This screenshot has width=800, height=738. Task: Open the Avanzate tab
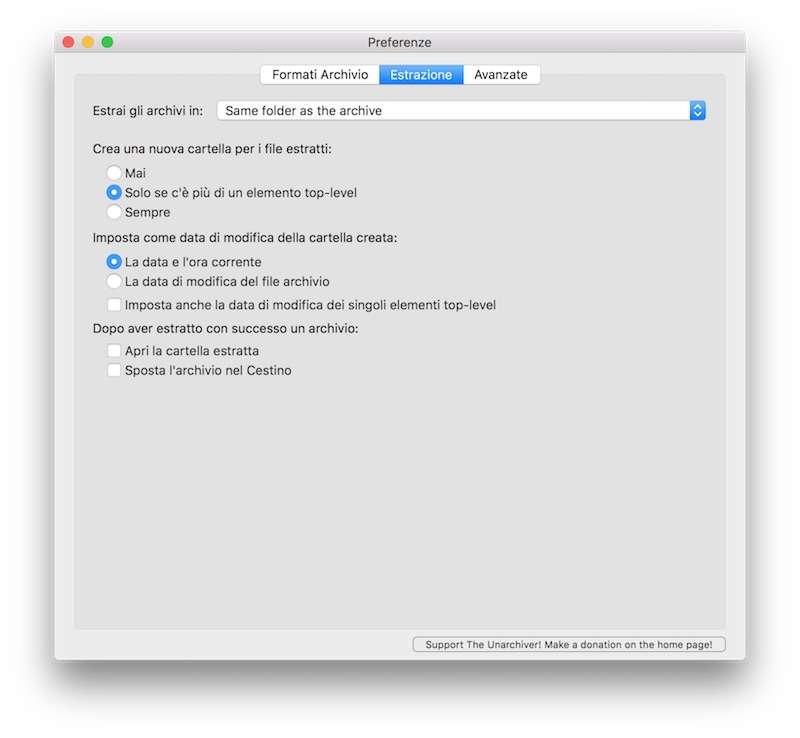pyautogui.click(x=501, y=75)
